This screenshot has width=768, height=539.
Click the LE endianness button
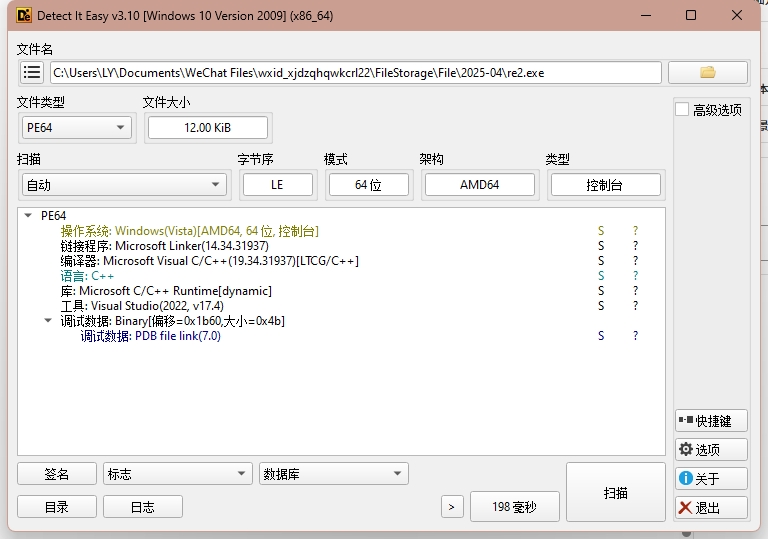pos(278,185)
